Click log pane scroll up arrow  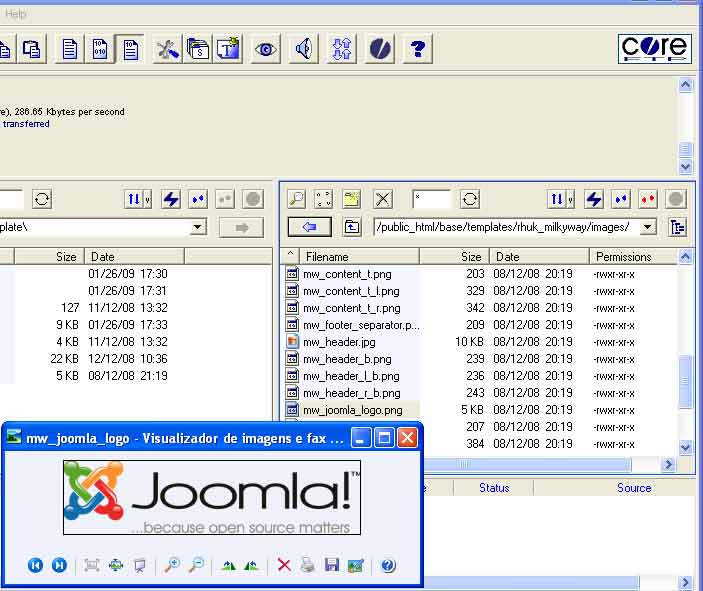point(685,84)
